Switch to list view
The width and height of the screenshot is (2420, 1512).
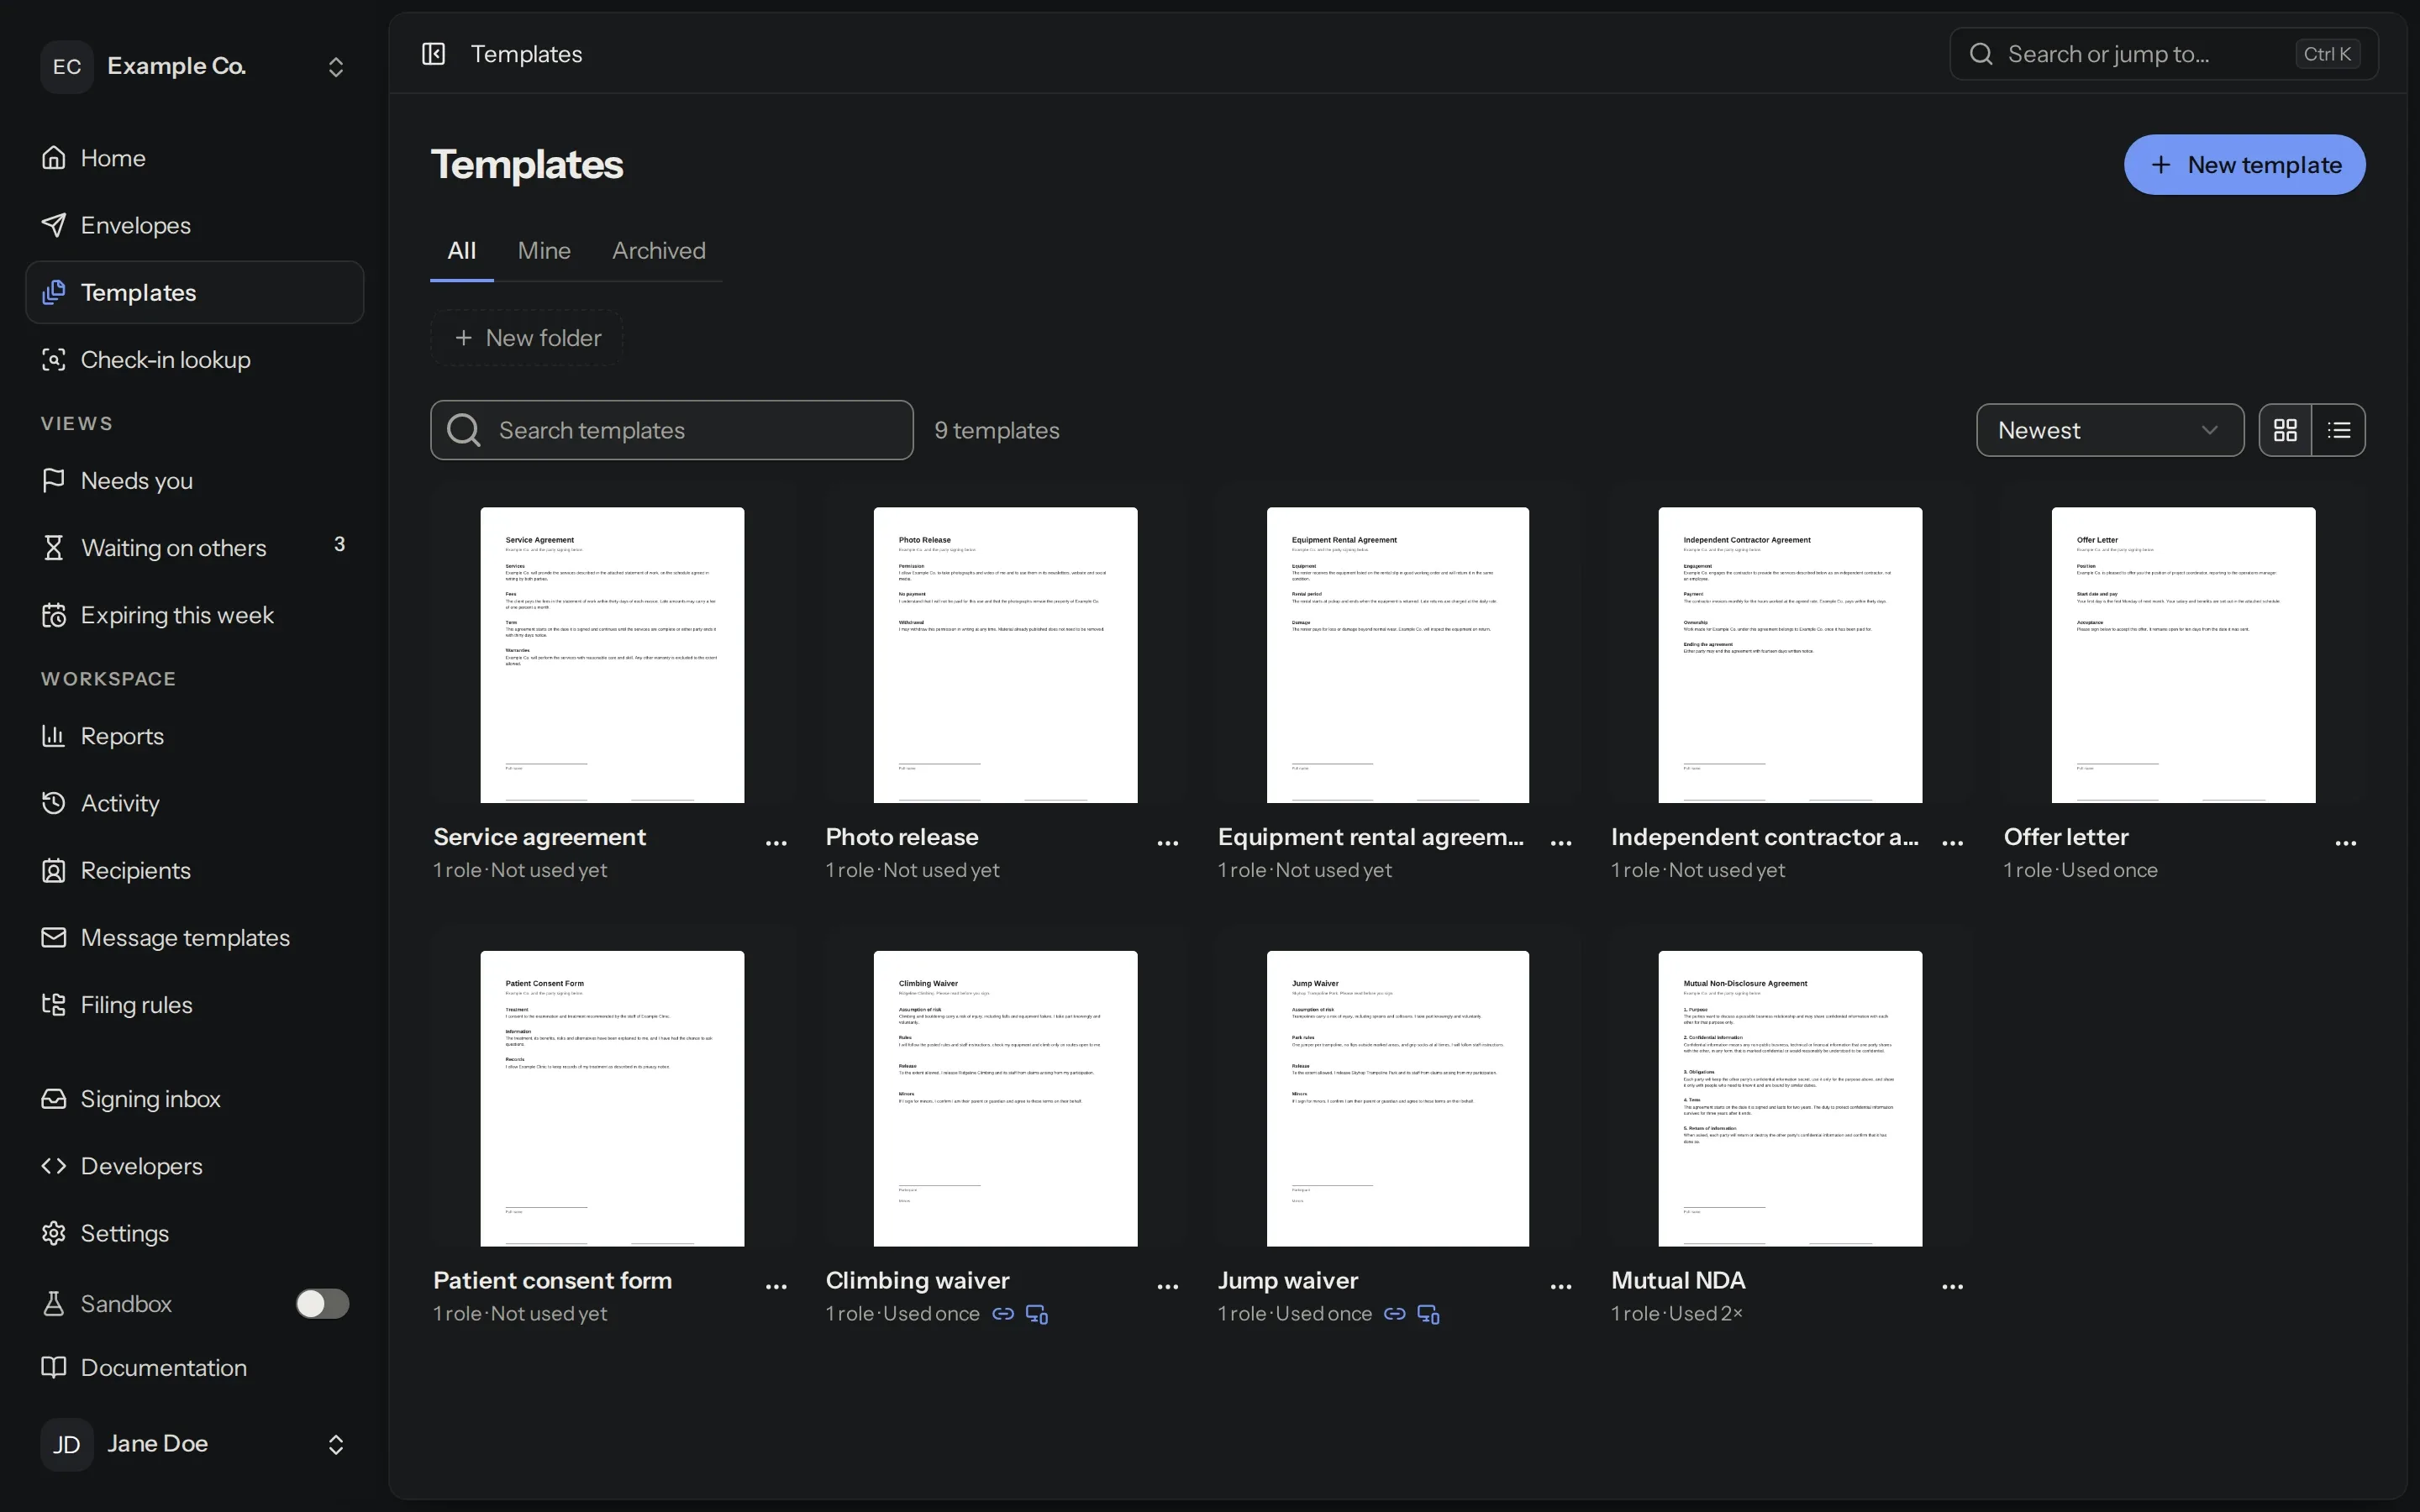pos(2338,430)
